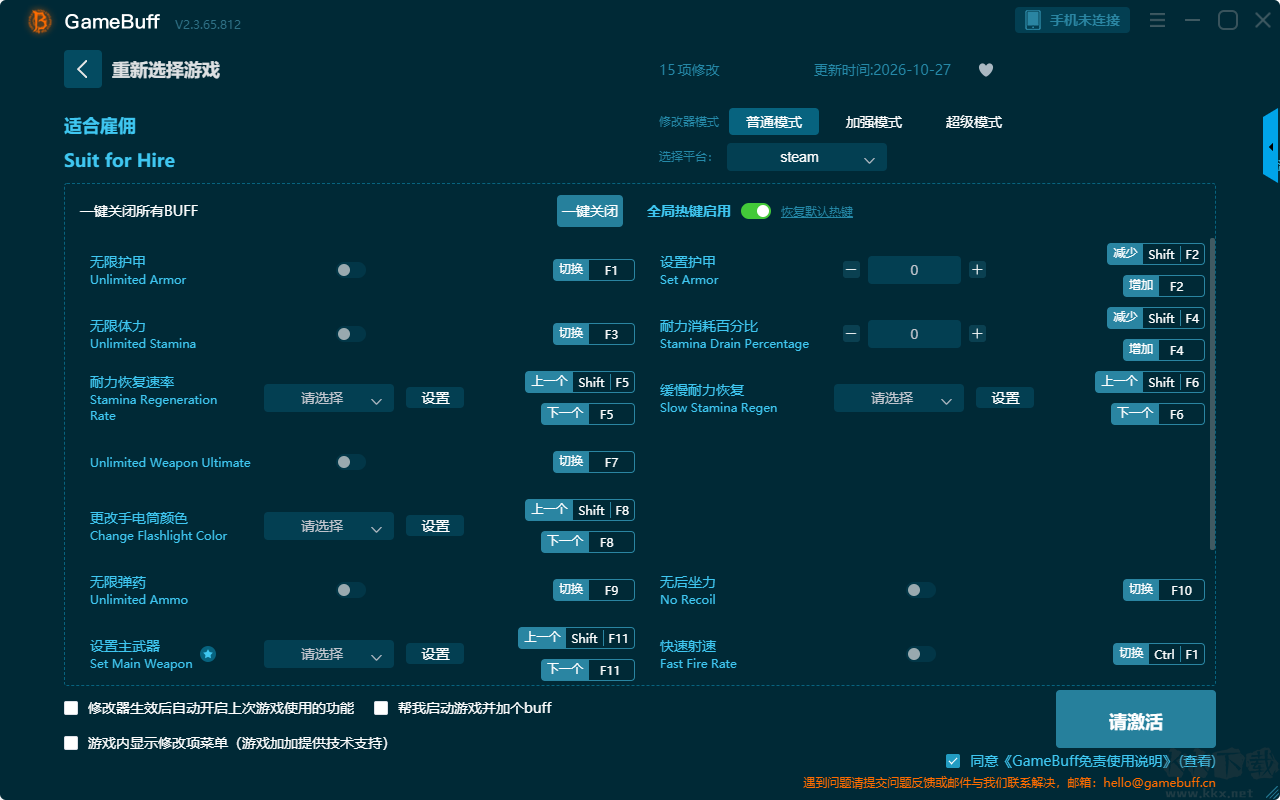1280x800 pixels.
Task: Click the 请激活 activate button
Action: pos(1136,719)
